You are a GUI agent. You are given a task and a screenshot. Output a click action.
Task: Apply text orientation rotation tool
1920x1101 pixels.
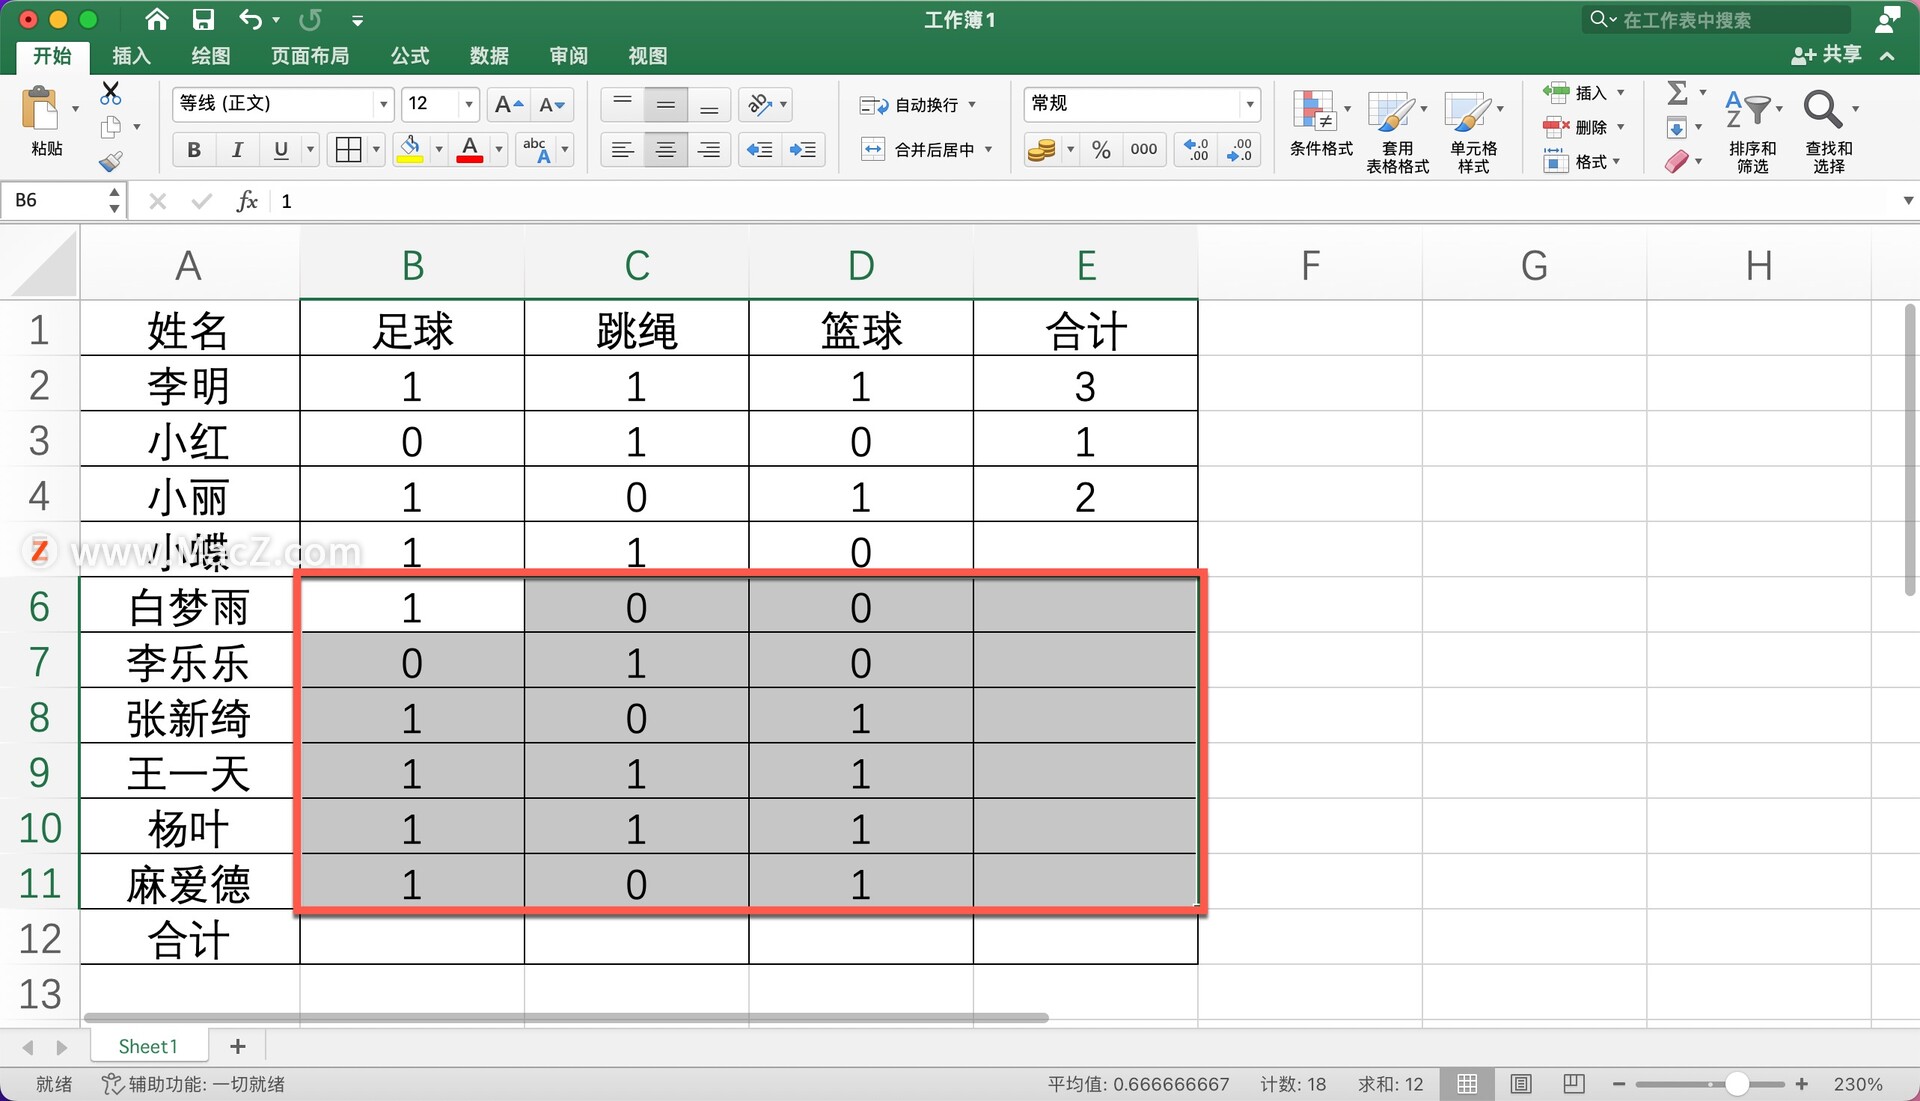pos(760,104)
